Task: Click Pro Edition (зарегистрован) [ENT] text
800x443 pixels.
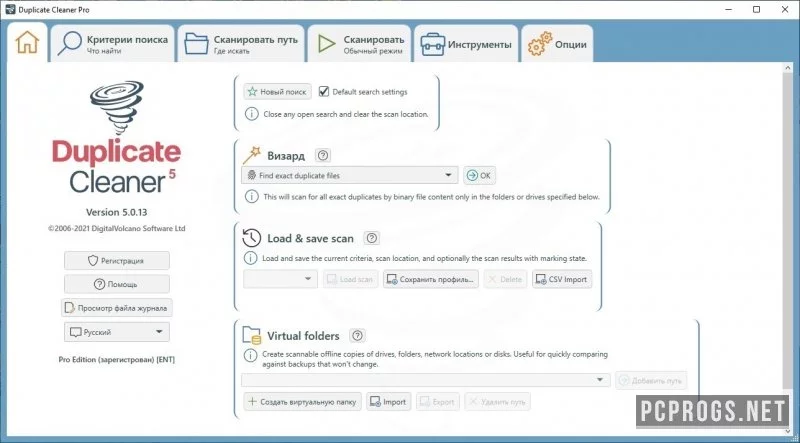Action: pyautogui.click(x=116, y=359)
